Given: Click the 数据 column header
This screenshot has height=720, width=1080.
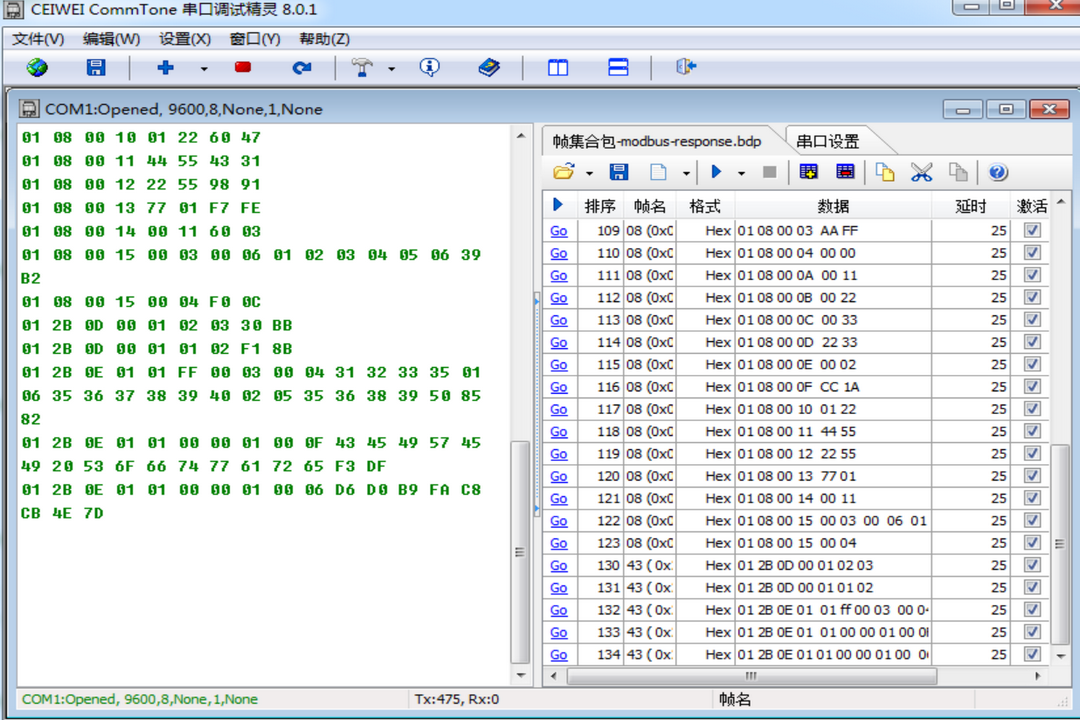Looking at the screenshot, I should tap(832, 206).
